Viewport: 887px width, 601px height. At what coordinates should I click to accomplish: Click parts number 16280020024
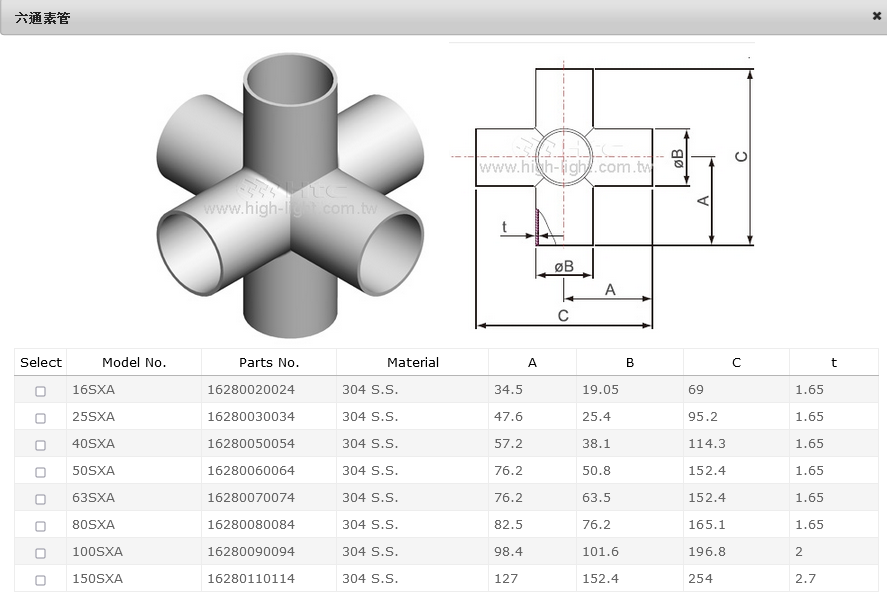point(251,390)
